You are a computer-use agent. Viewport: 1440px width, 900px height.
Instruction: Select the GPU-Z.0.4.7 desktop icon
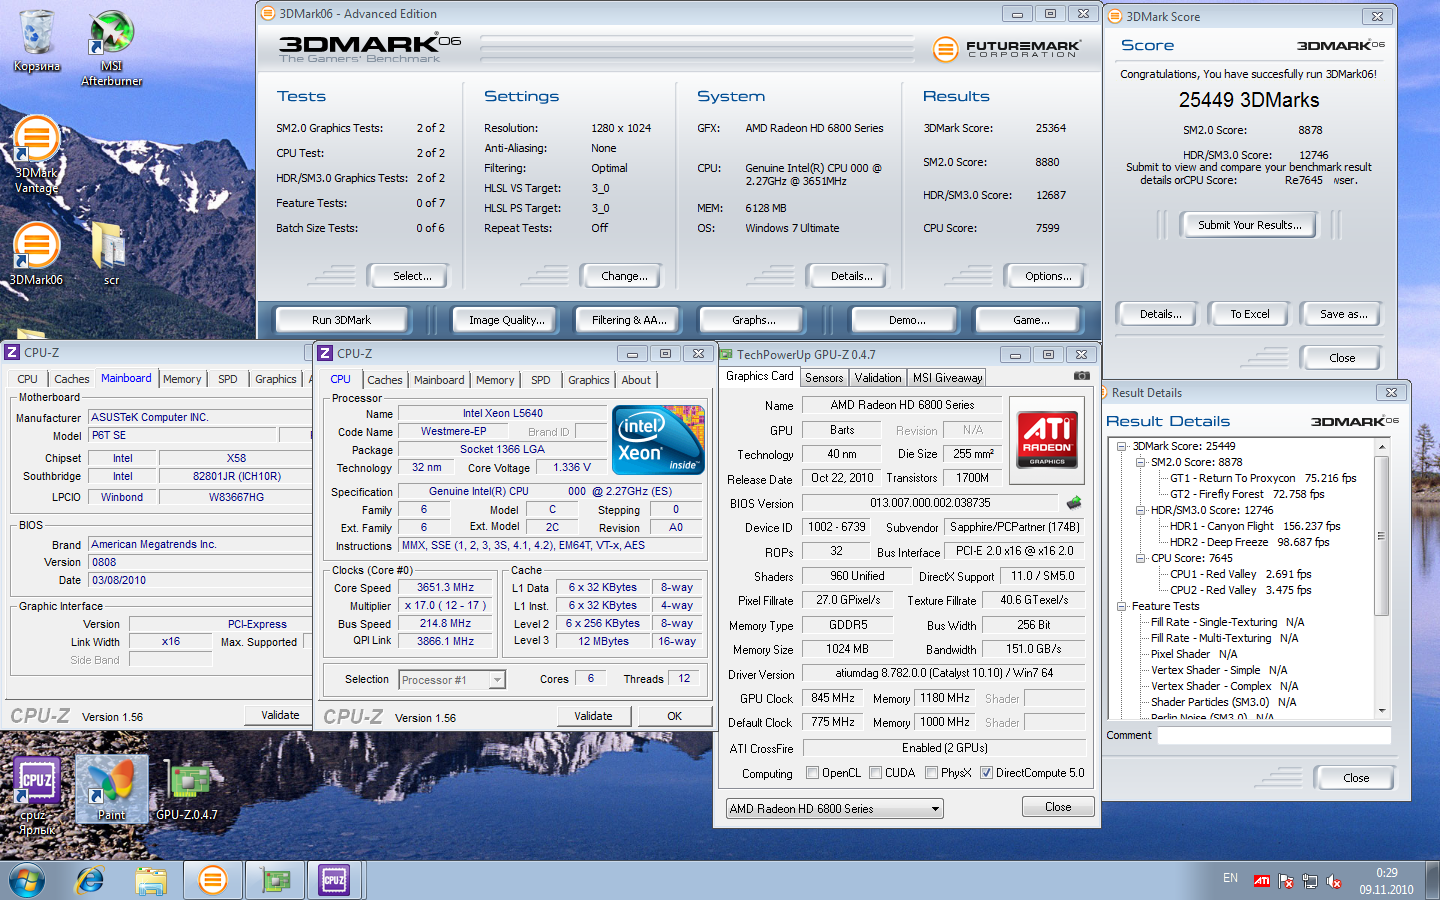pyautogui.click(x=187, y=789)
